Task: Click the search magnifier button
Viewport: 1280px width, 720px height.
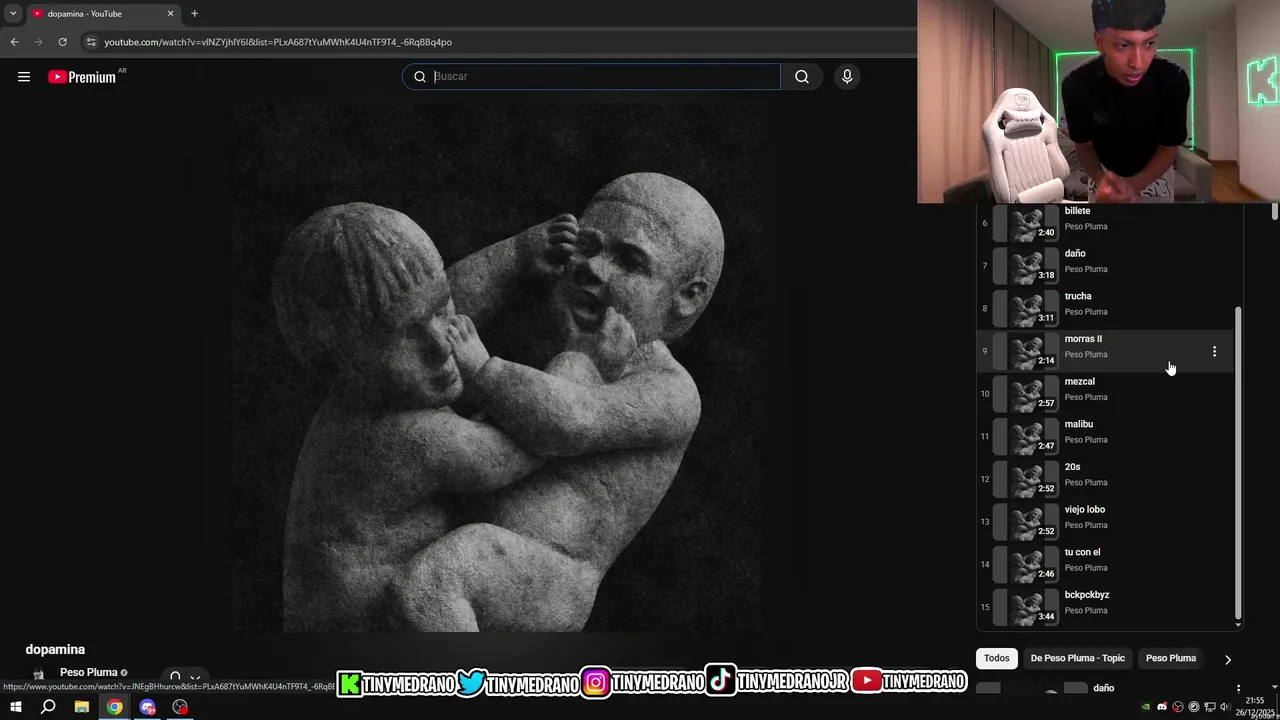Action: point(802,76)
